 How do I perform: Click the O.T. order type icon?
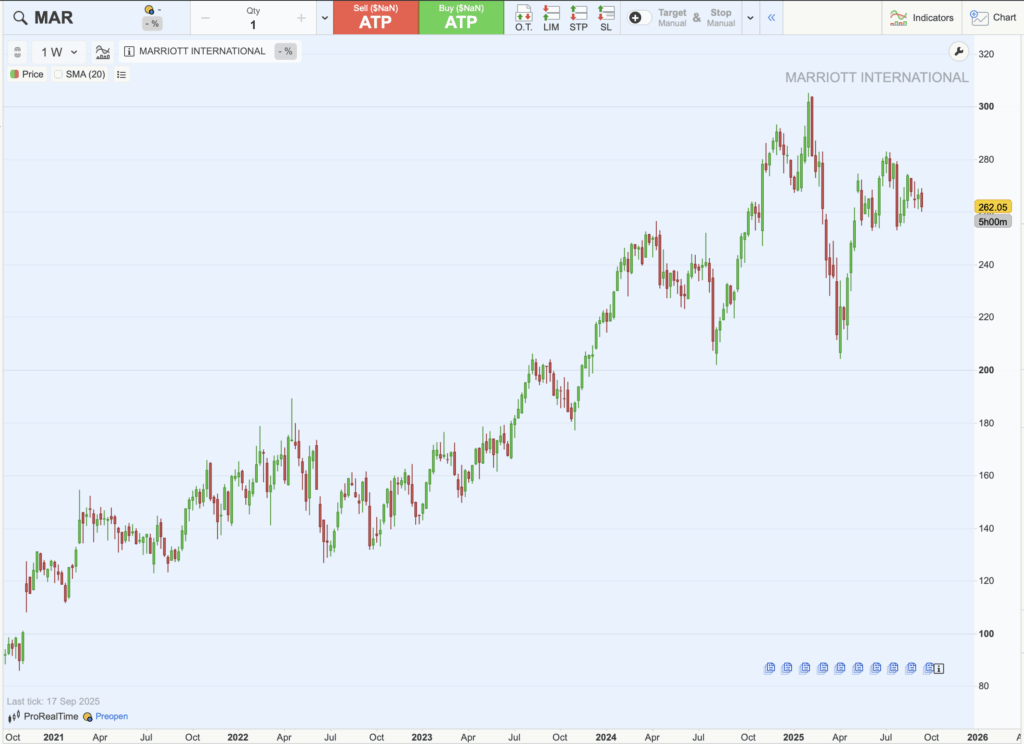coord(522,17)
